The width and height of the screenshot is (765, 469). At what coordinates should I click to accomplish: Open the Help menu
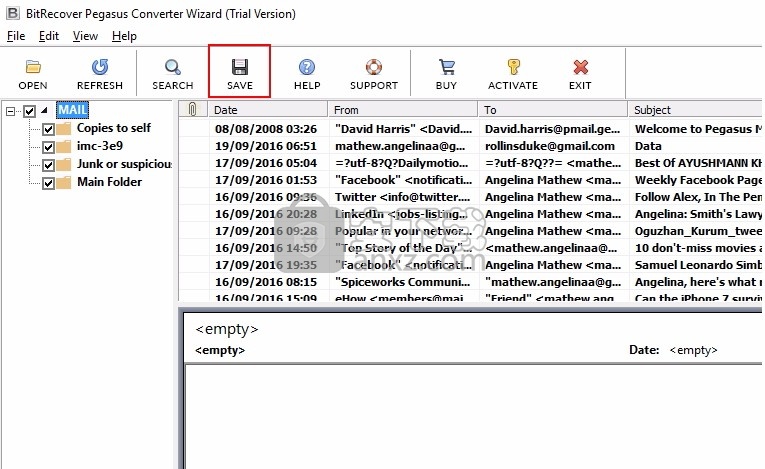[124, 36]
